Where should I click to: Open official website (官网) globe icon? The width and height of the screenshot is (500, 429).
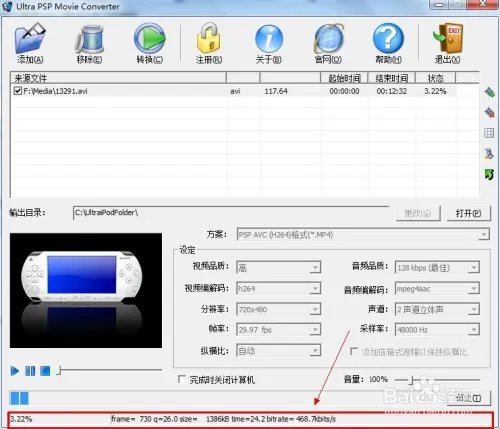click(x=328, y=39)
